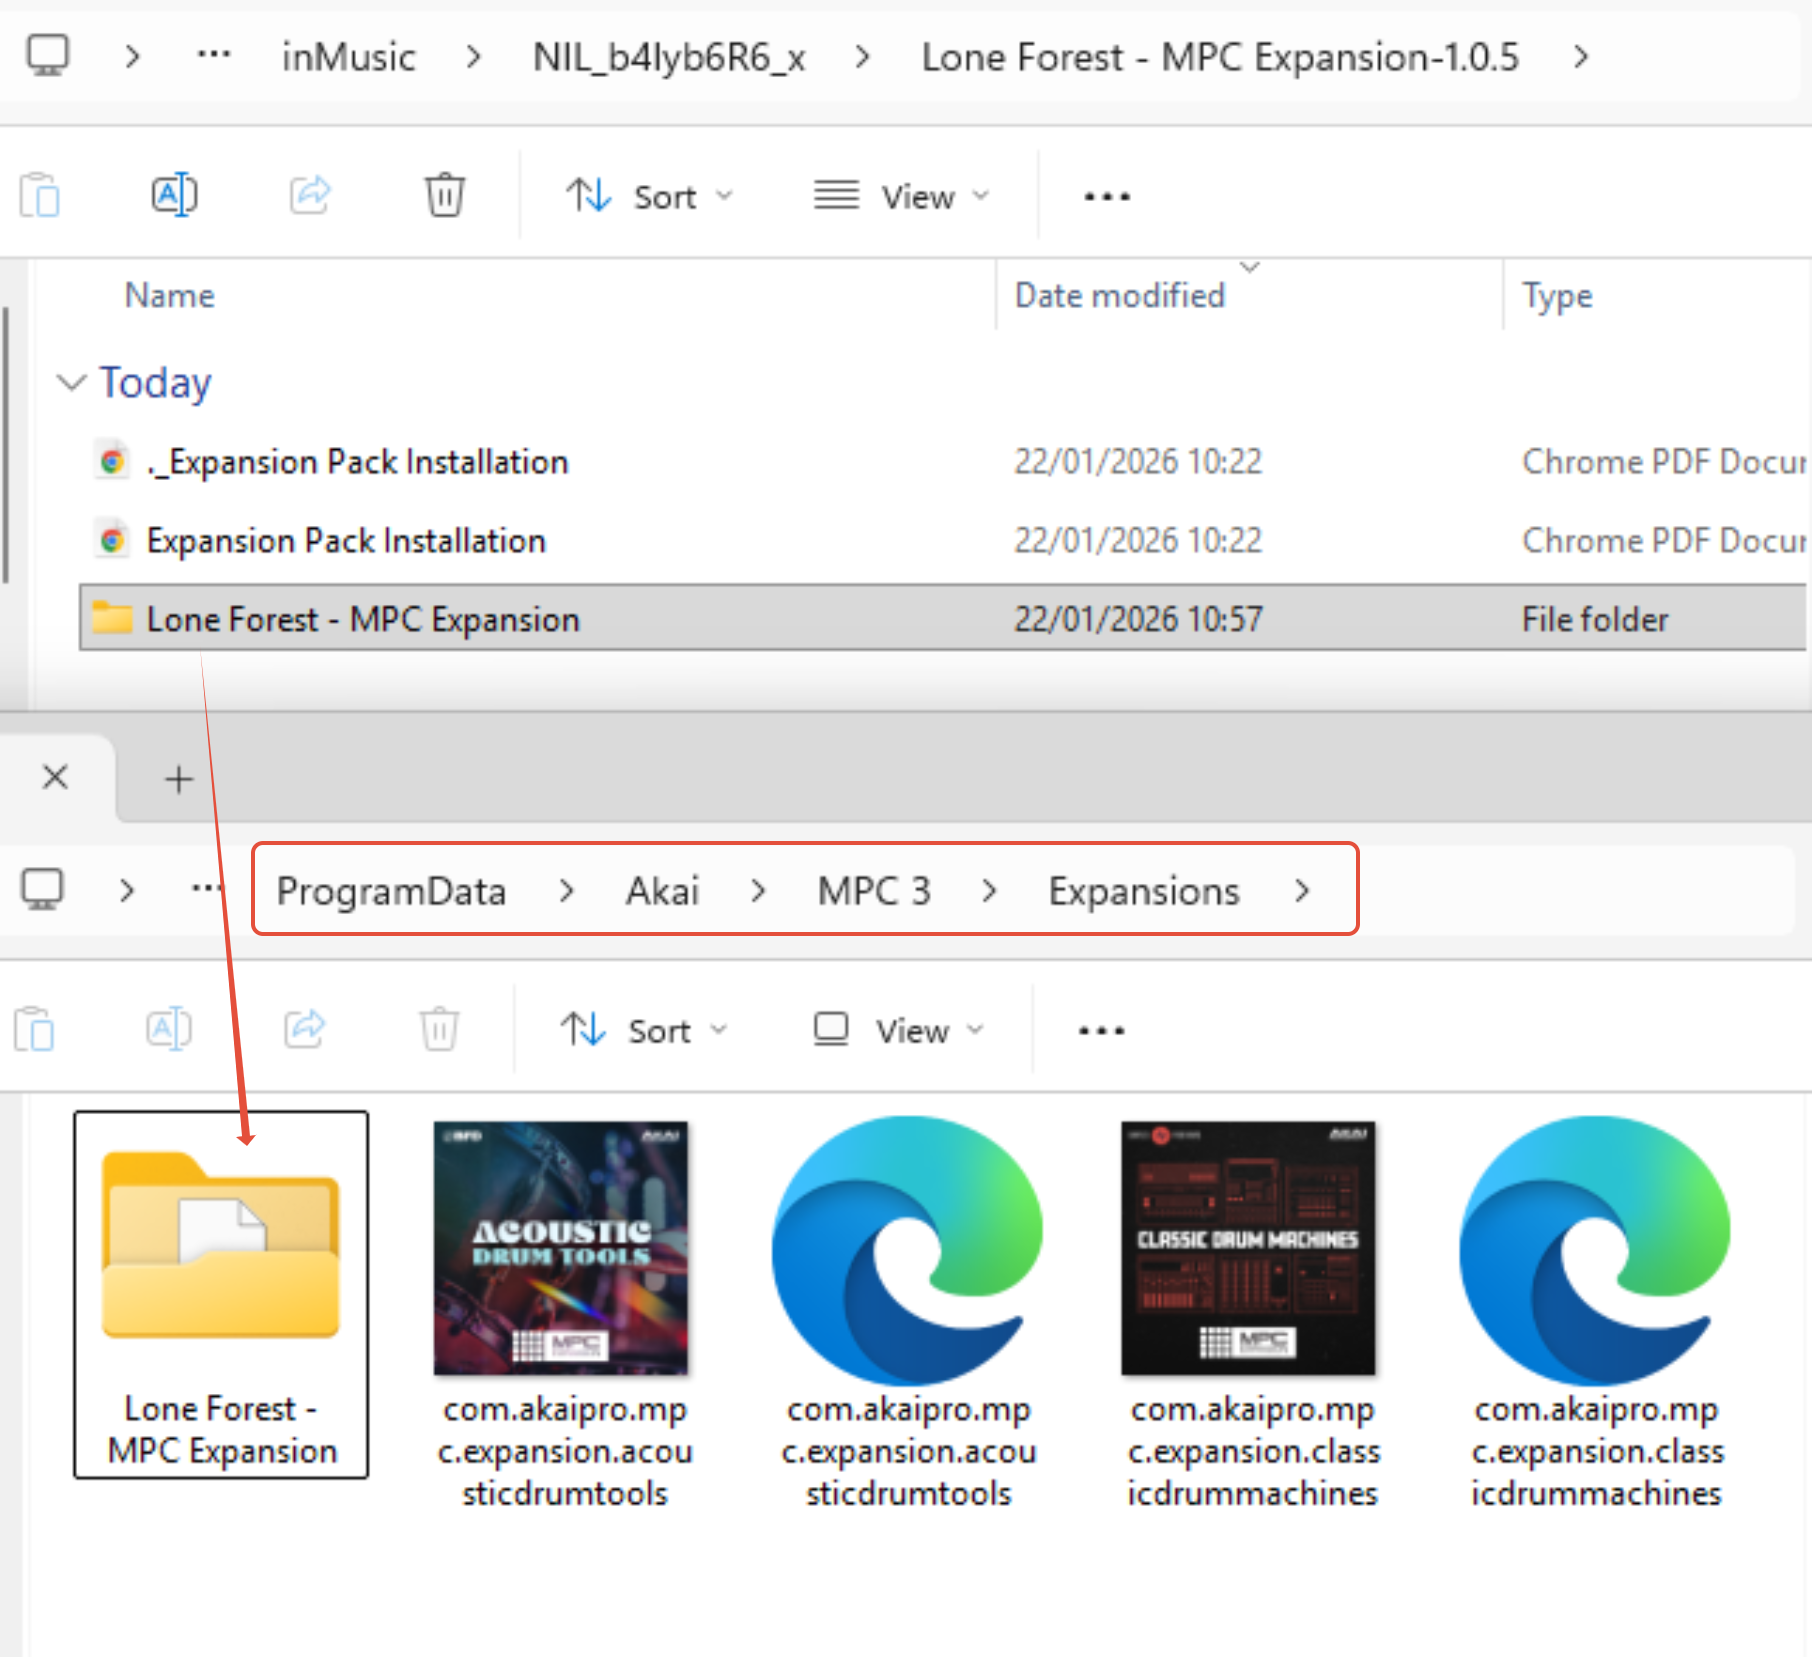Click the This PC monitor icon in bottom window
This screenshot has height=1657, width=1812.
click(43, 889)
